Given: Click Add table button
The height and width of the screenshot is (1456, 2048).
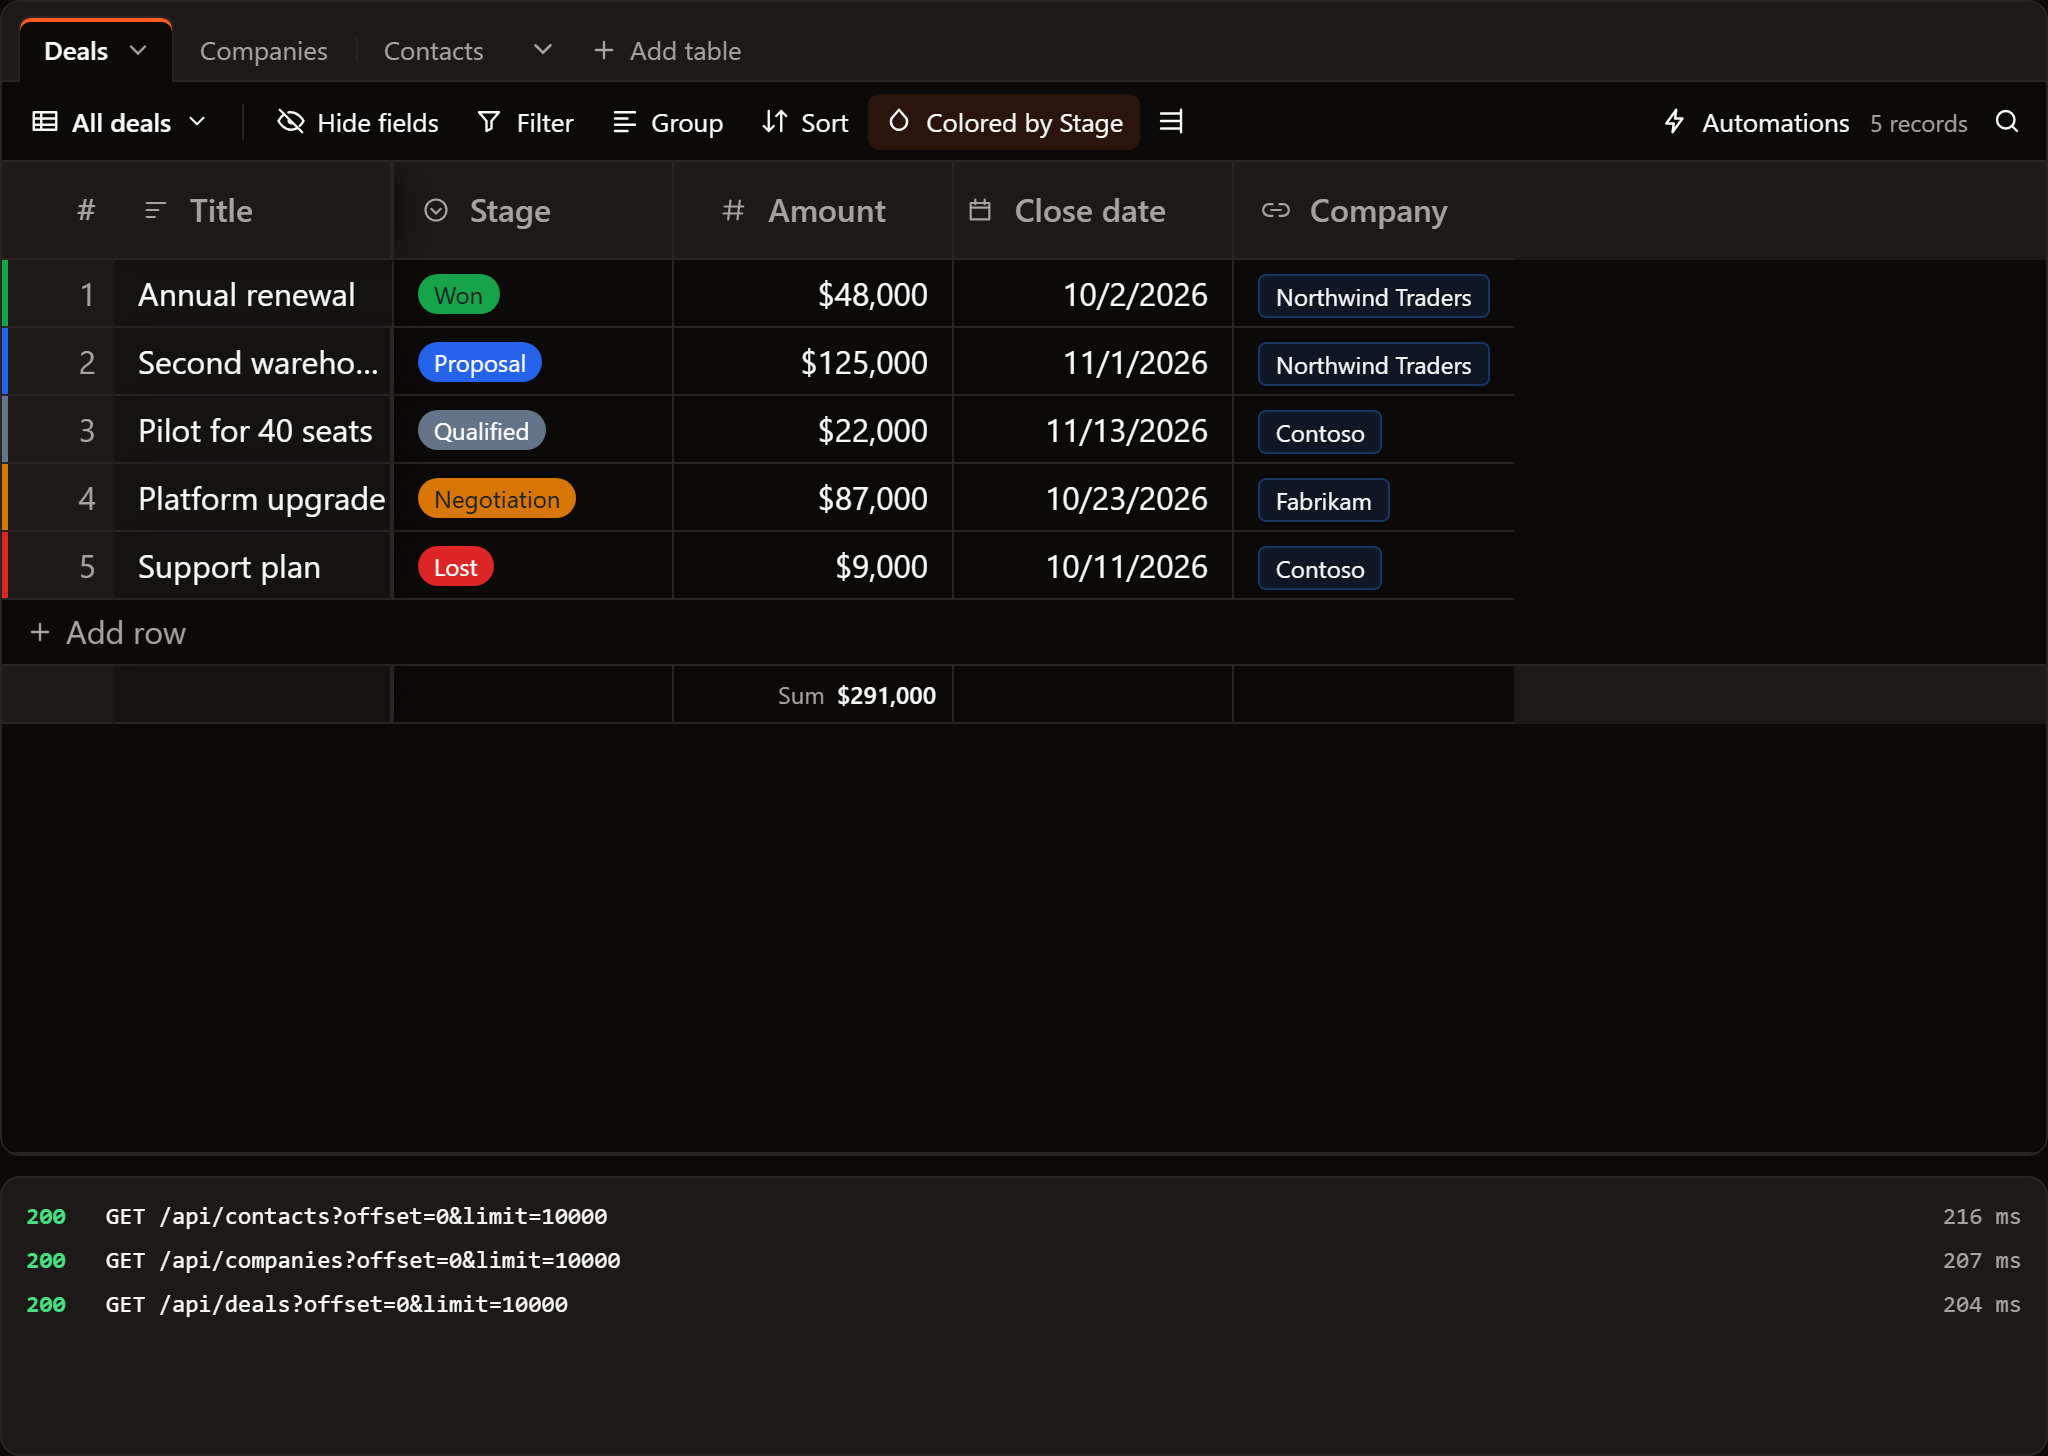Looking at the screenshot, I should (668, 51).
